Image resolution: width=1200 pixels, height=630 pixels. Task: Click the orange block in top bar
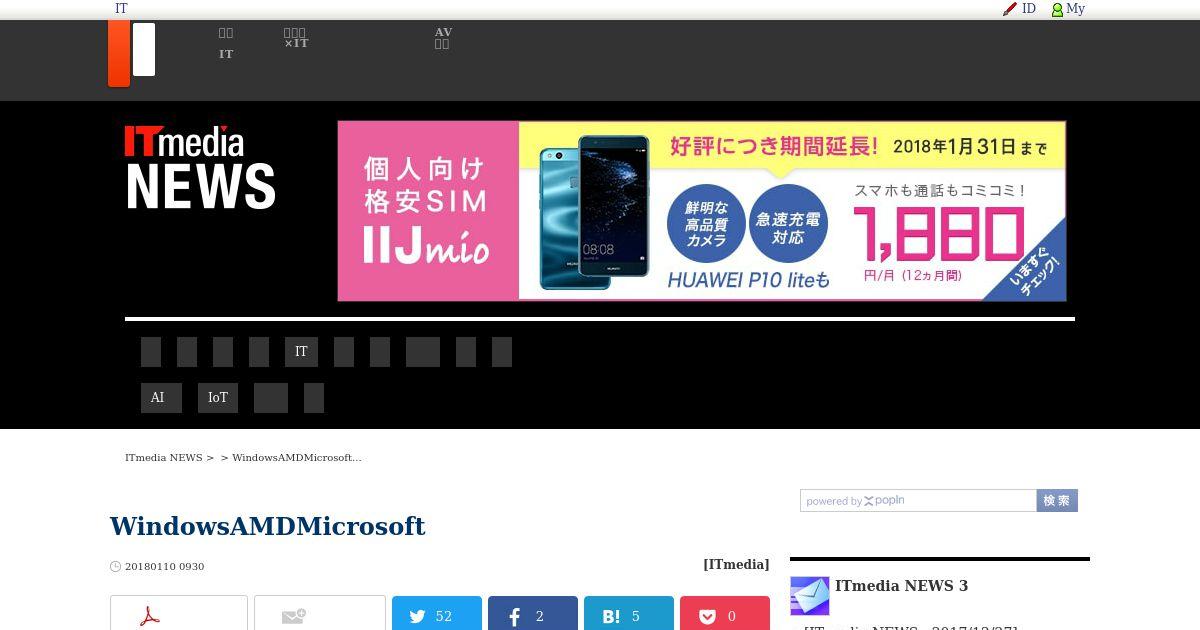click(119, 53)
